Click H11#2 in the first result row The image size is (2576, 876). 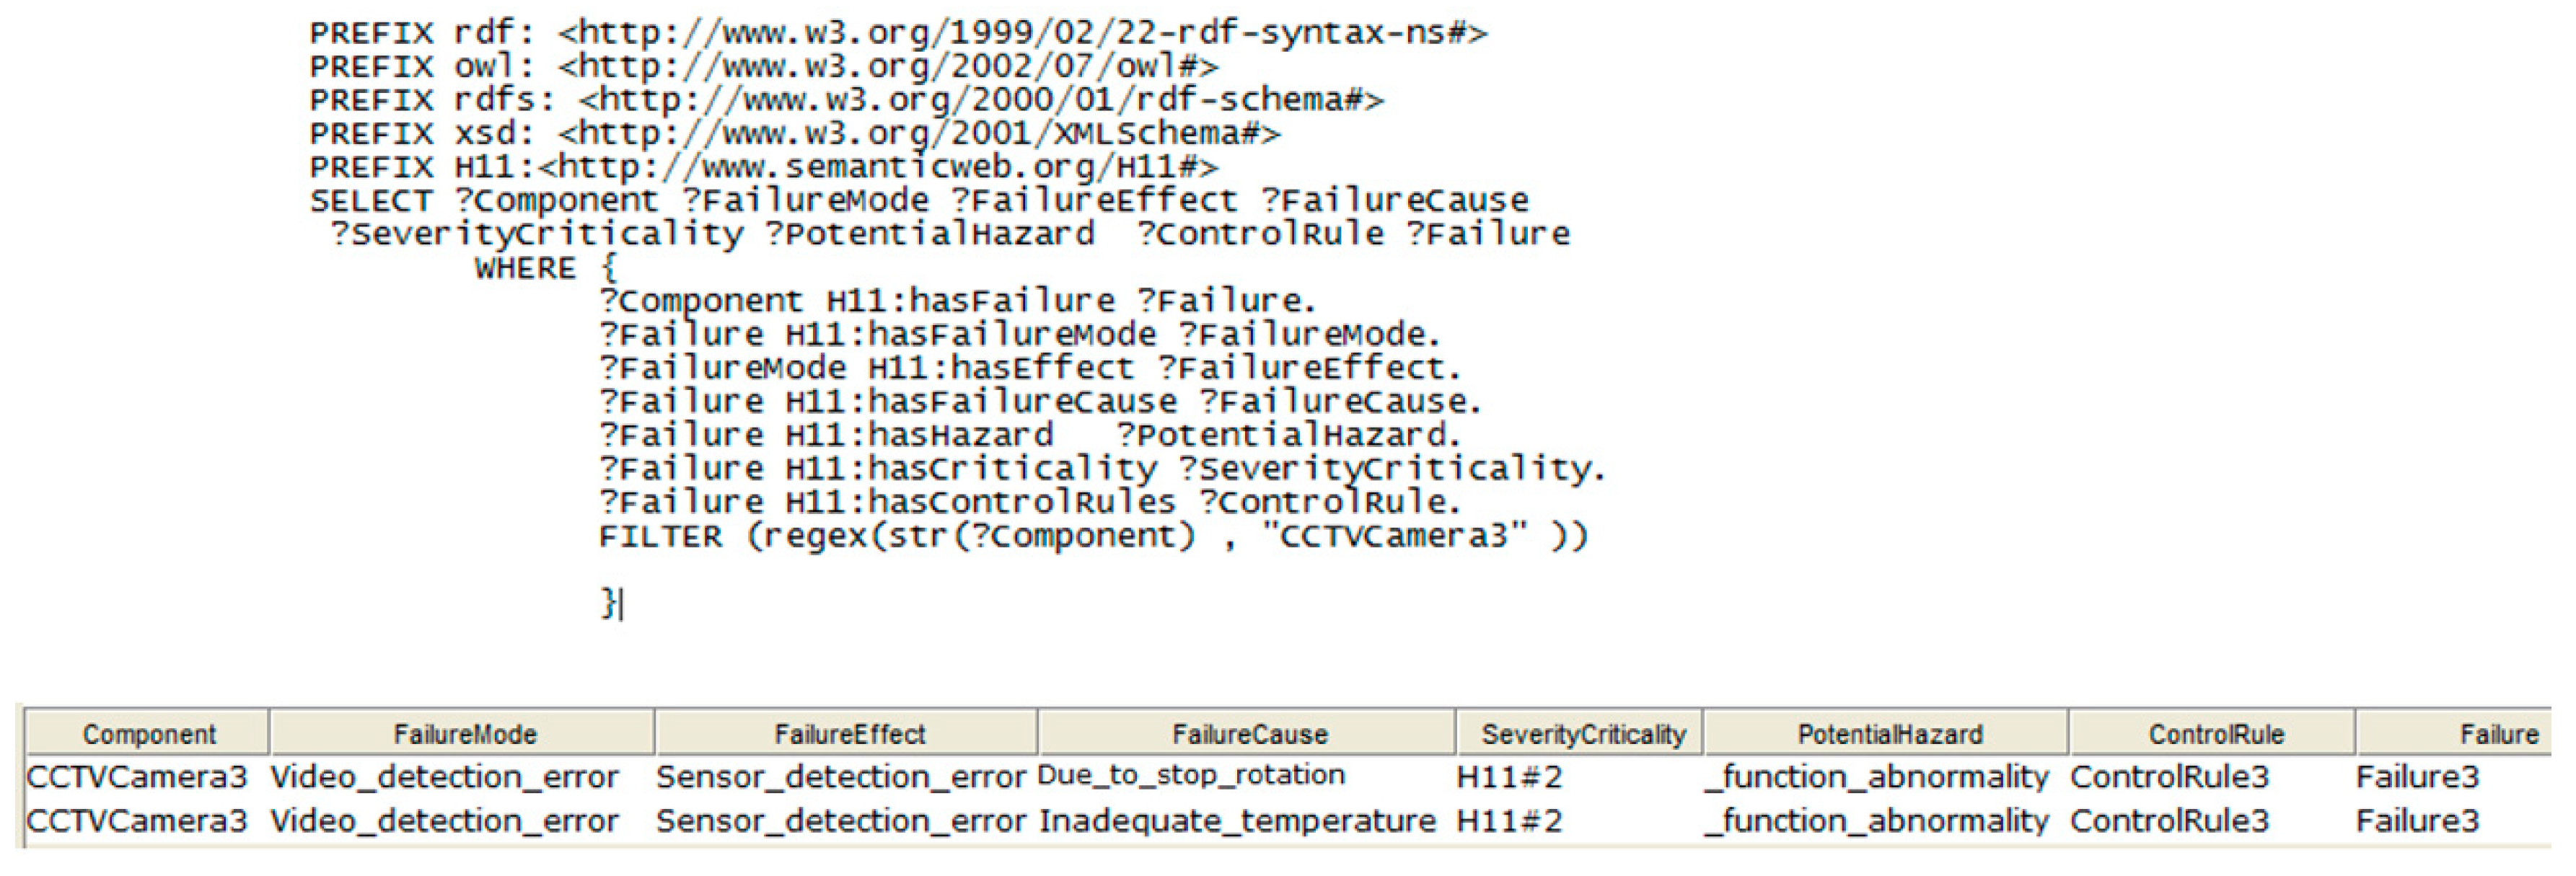tap(1508, 777)
